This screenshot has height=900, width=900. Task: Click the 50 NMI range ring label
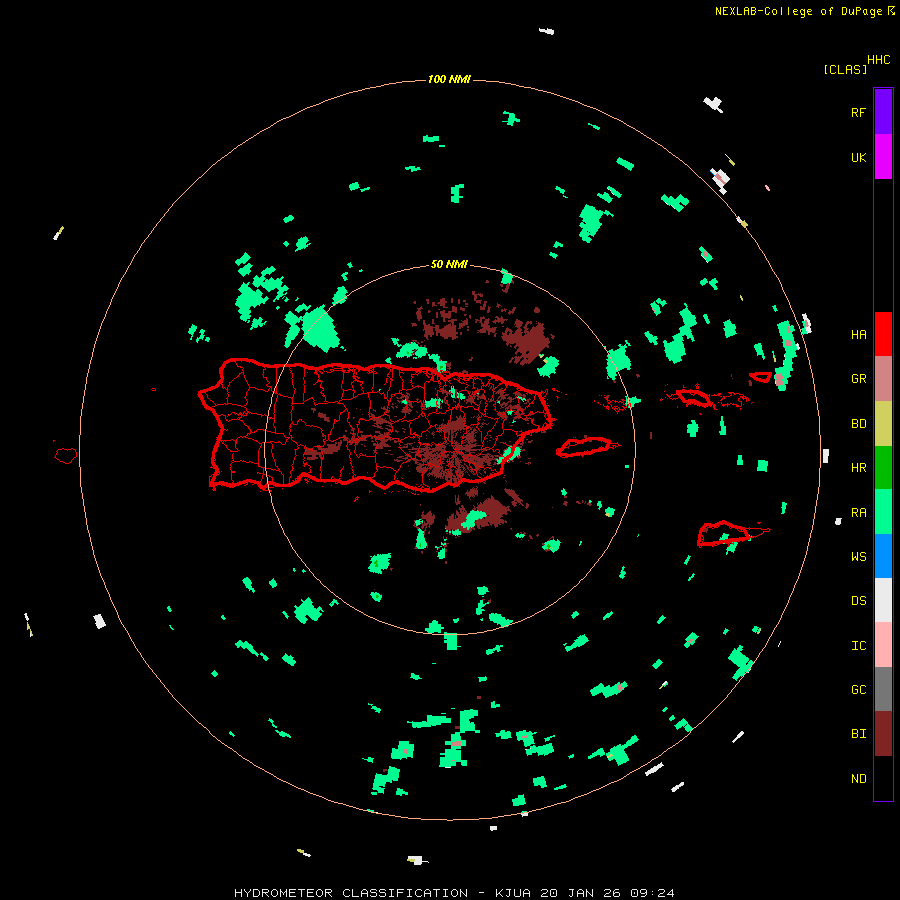(449, 264)
